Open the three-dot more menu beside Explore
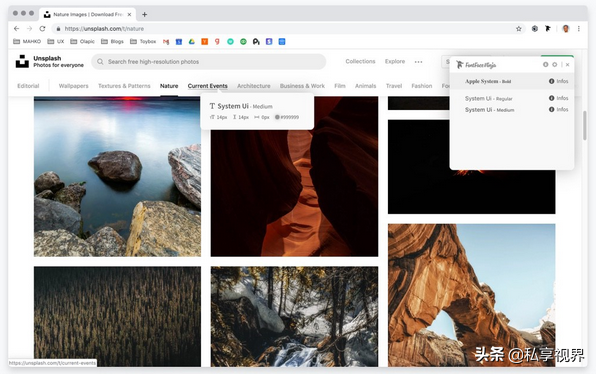 (418, 62)
